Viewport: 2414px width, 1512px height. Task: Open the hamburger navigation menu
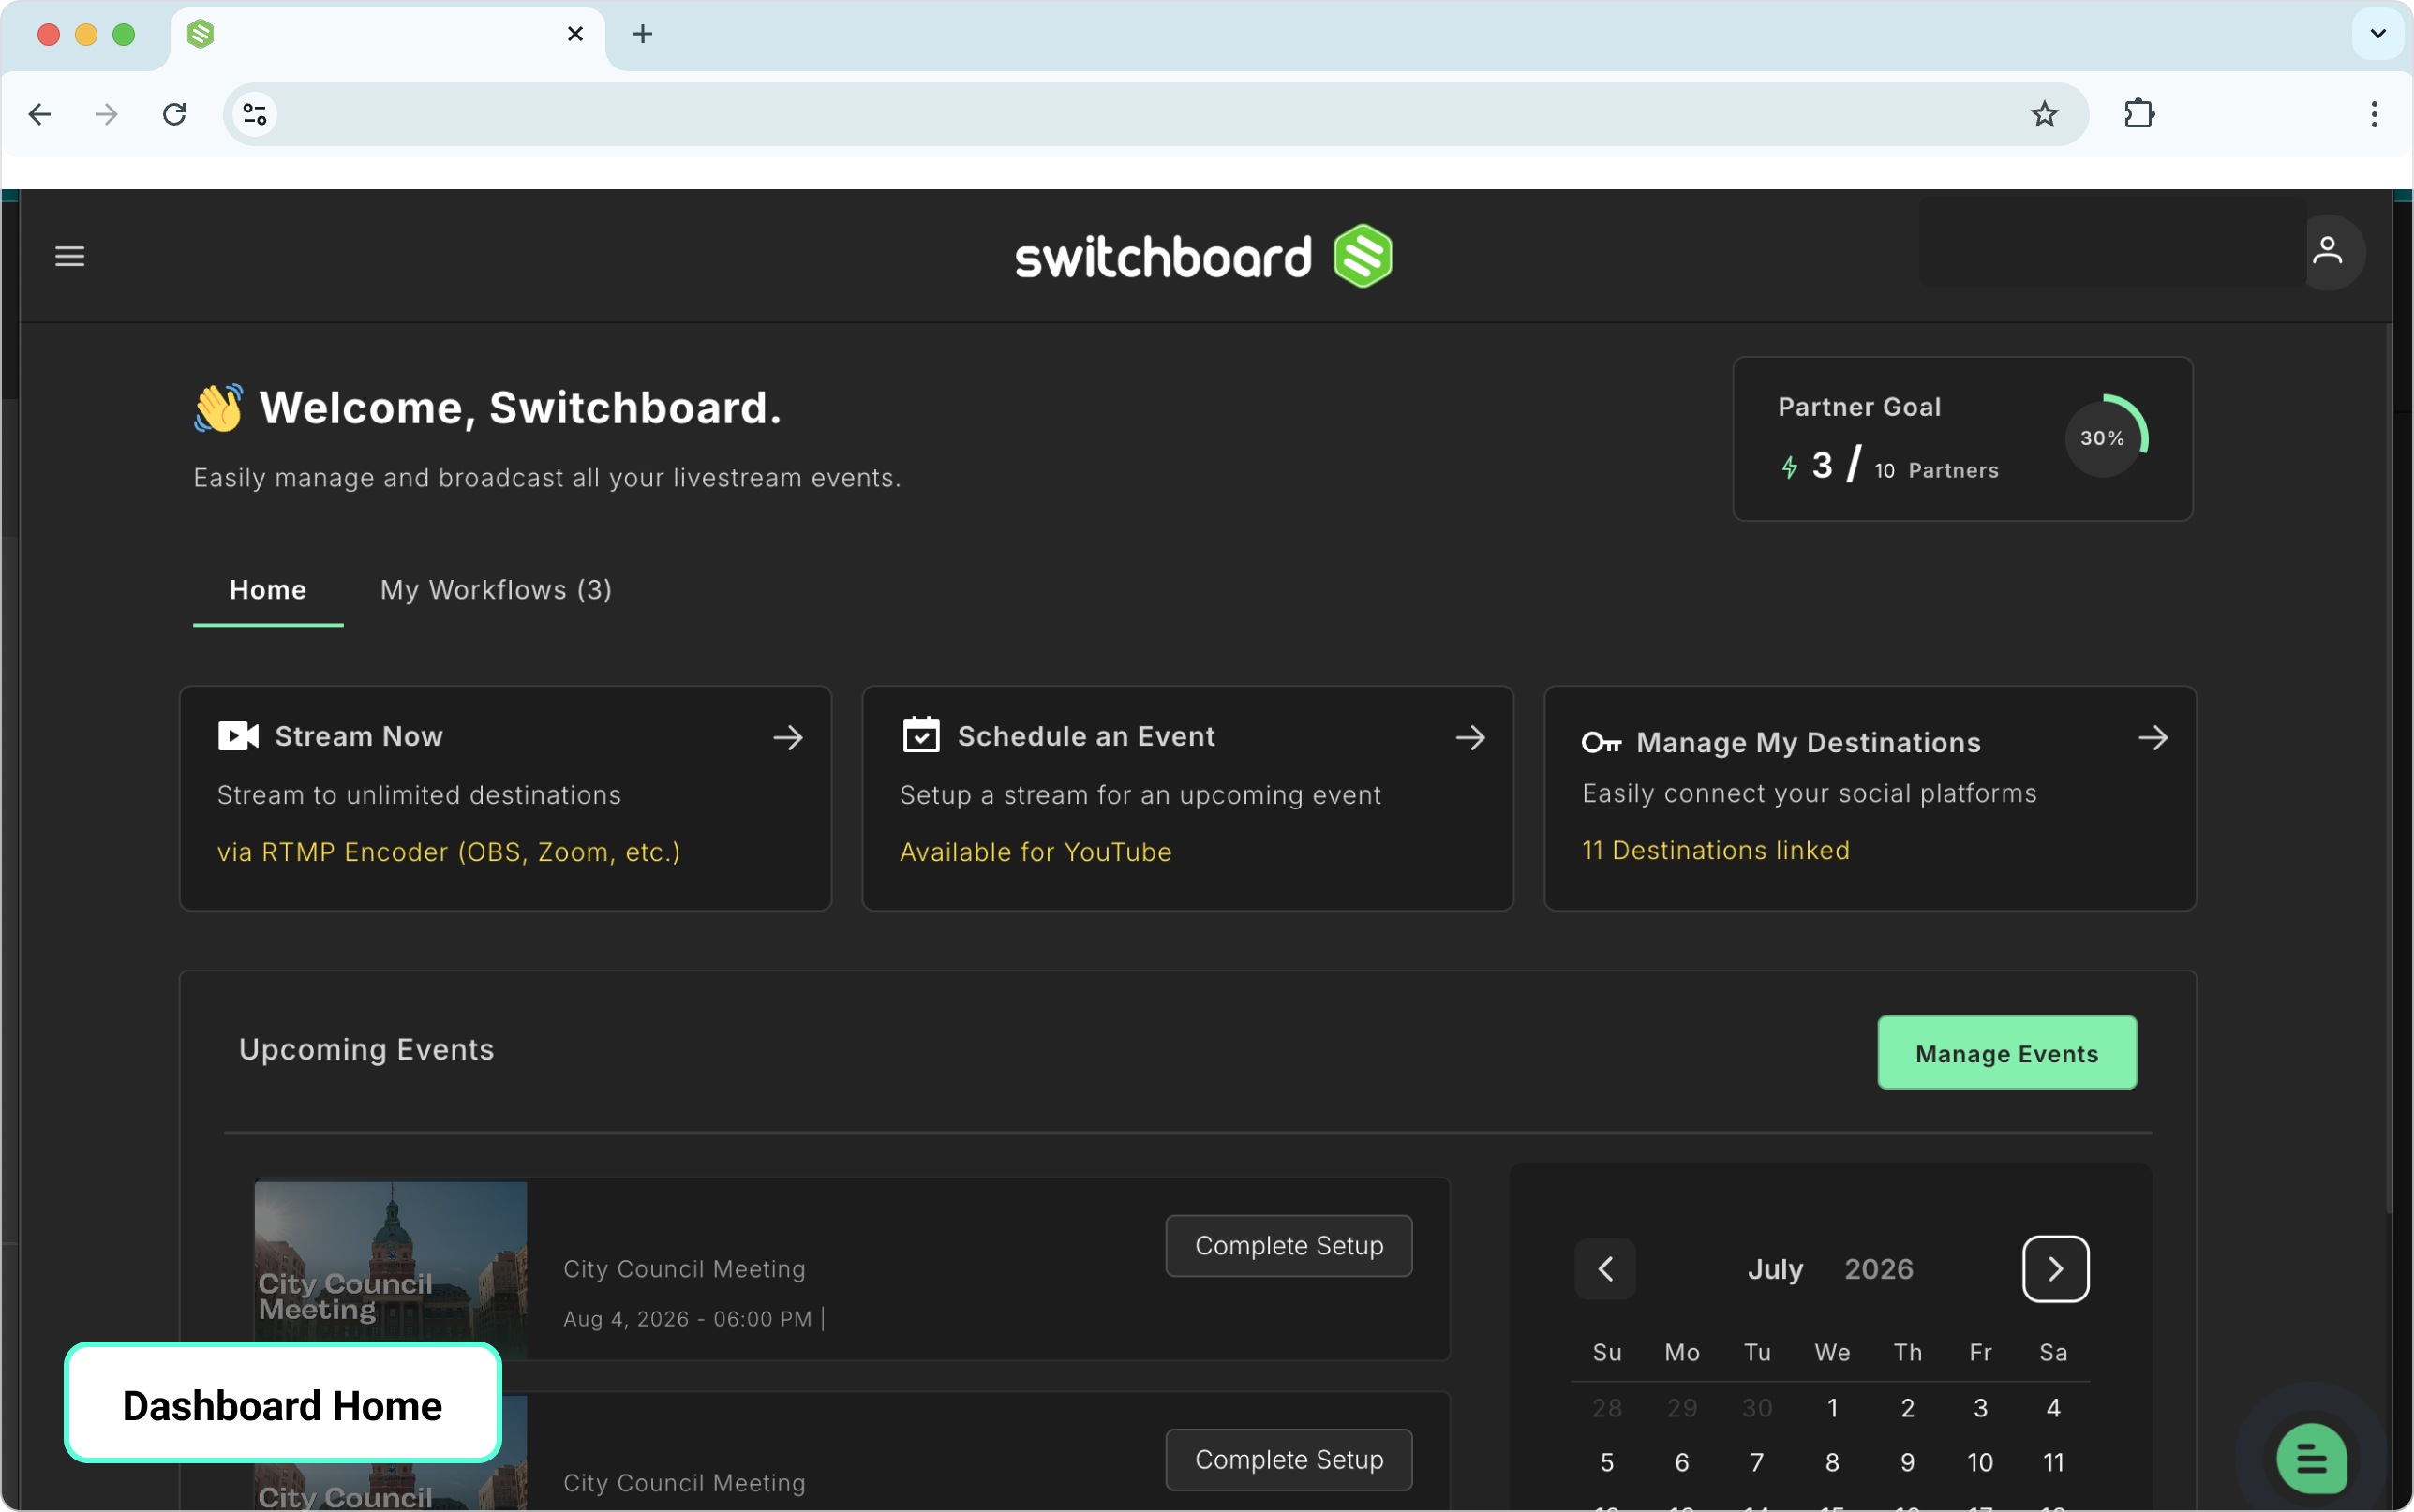coord(69,256)
